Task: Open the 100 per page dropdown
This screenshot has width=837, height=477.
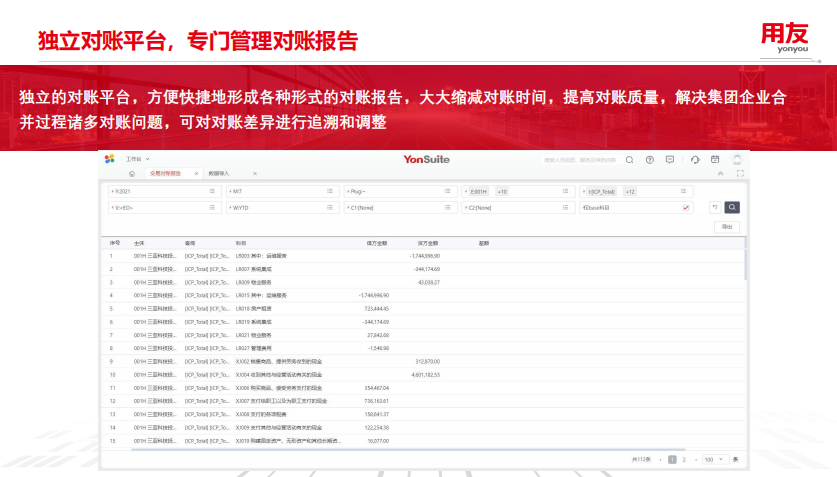Action: [x=714, y=459]
